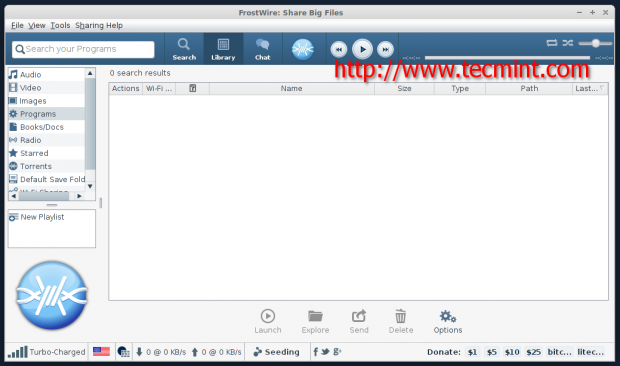620x366 pixels.
Task: Play the current track
Action: pos(362,49)
